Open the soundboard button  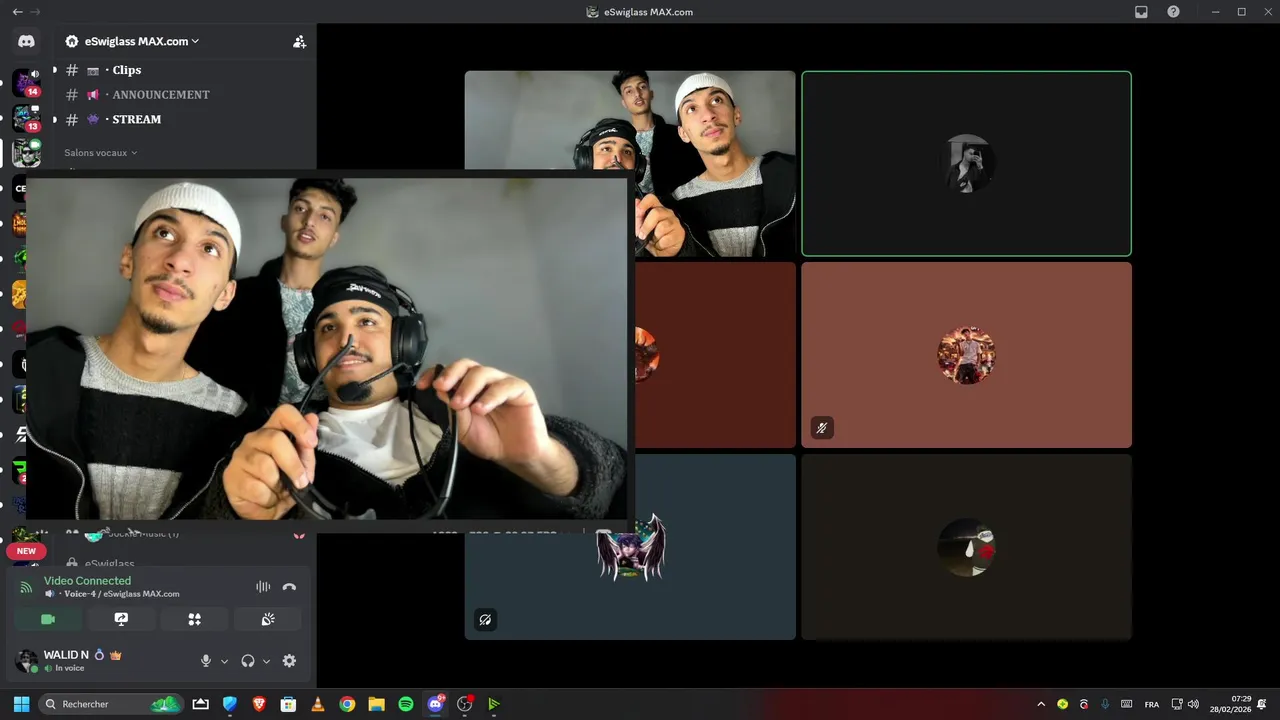coord(268,619)
